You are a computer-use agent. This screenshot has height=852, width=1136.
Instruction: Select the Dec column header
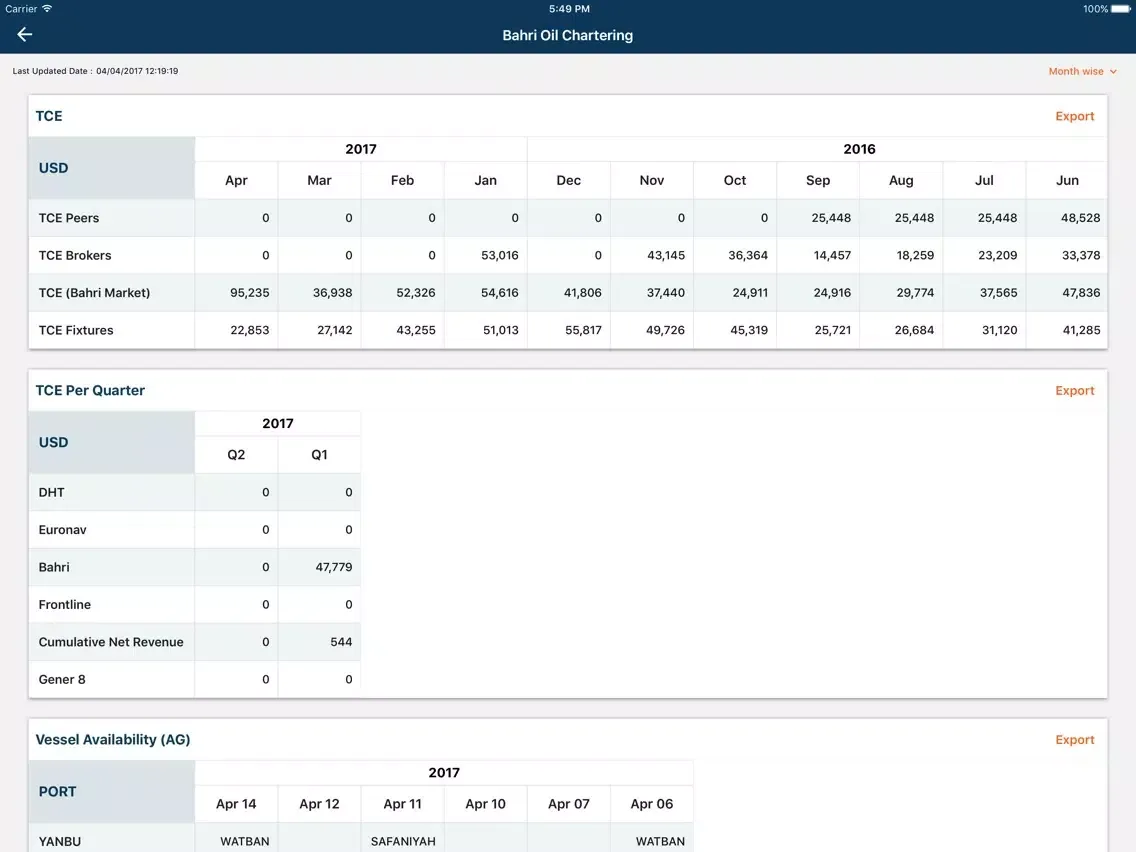point(569,180)
